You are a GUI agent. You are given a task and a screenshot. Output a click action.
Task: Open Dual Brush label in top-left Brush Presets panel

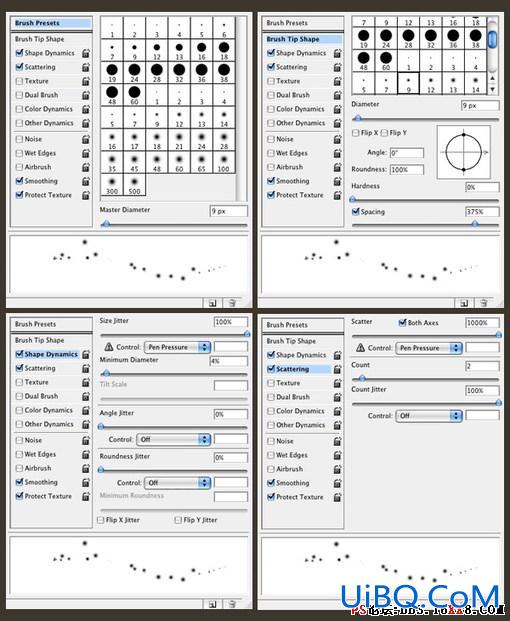[41, 95]
